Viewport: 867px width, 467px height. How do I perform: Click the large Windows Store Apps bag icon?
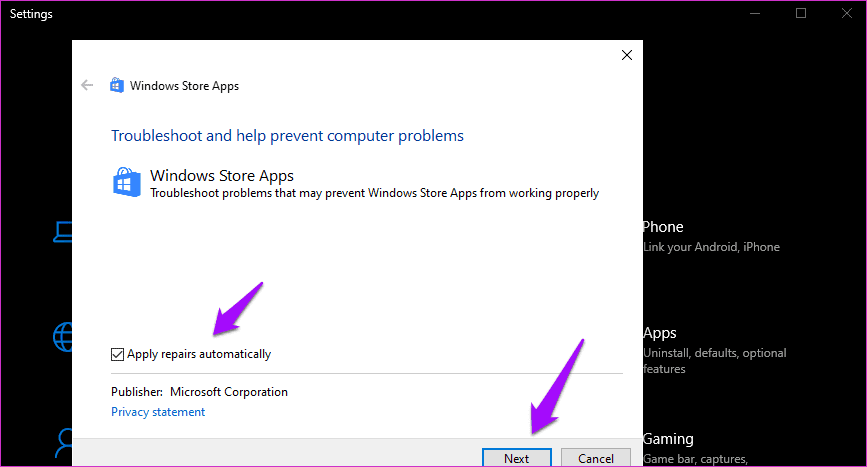pos(127,182)
